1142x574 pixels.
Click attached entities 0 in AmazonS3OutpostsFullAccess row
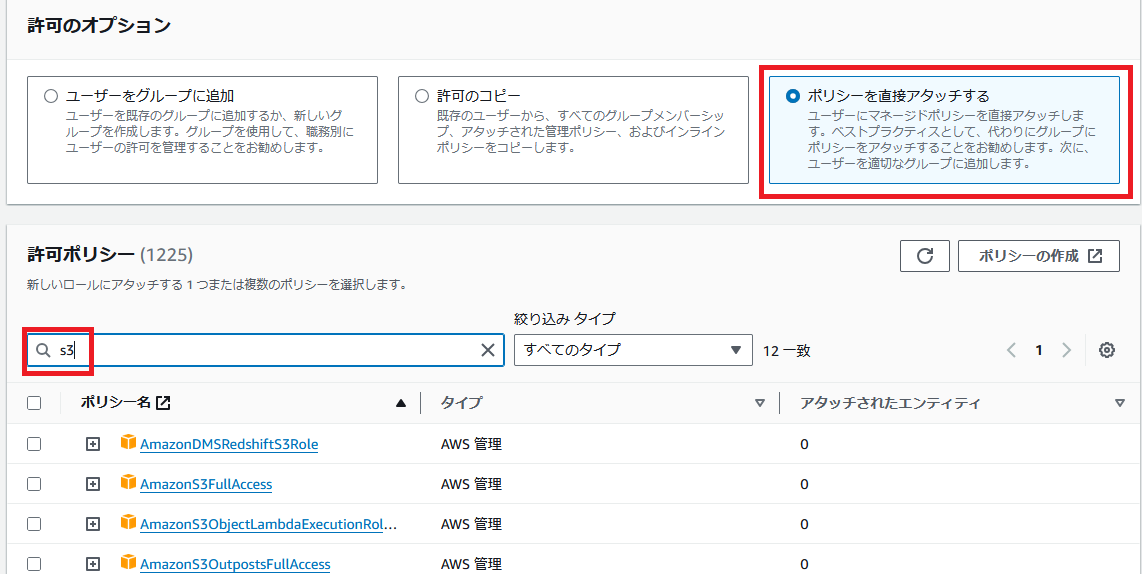804,564
